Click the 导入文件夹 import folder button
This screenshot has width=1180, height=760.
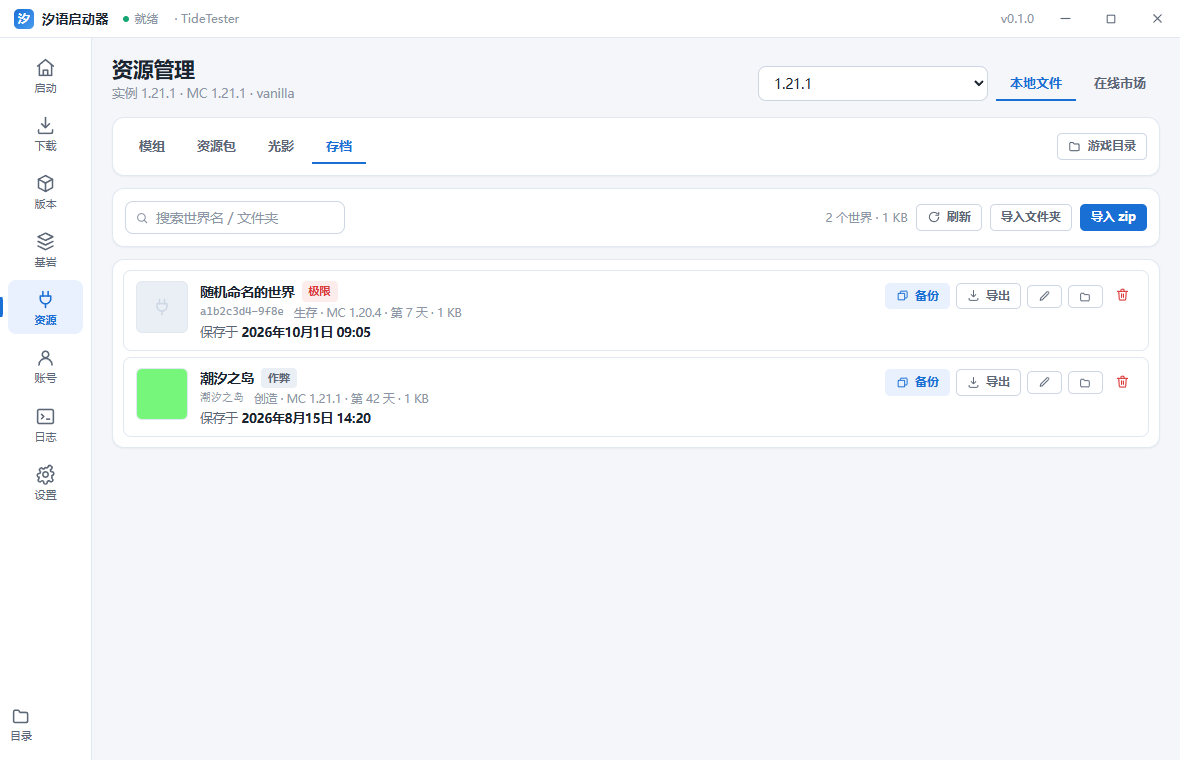(x=1030, y=217)
